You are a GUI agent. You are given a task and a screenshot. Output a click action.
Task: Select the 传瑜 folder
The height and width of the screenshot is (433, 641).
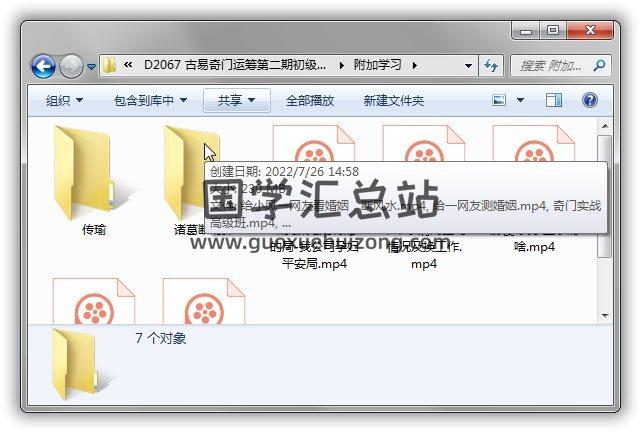[x=94, y=180]
